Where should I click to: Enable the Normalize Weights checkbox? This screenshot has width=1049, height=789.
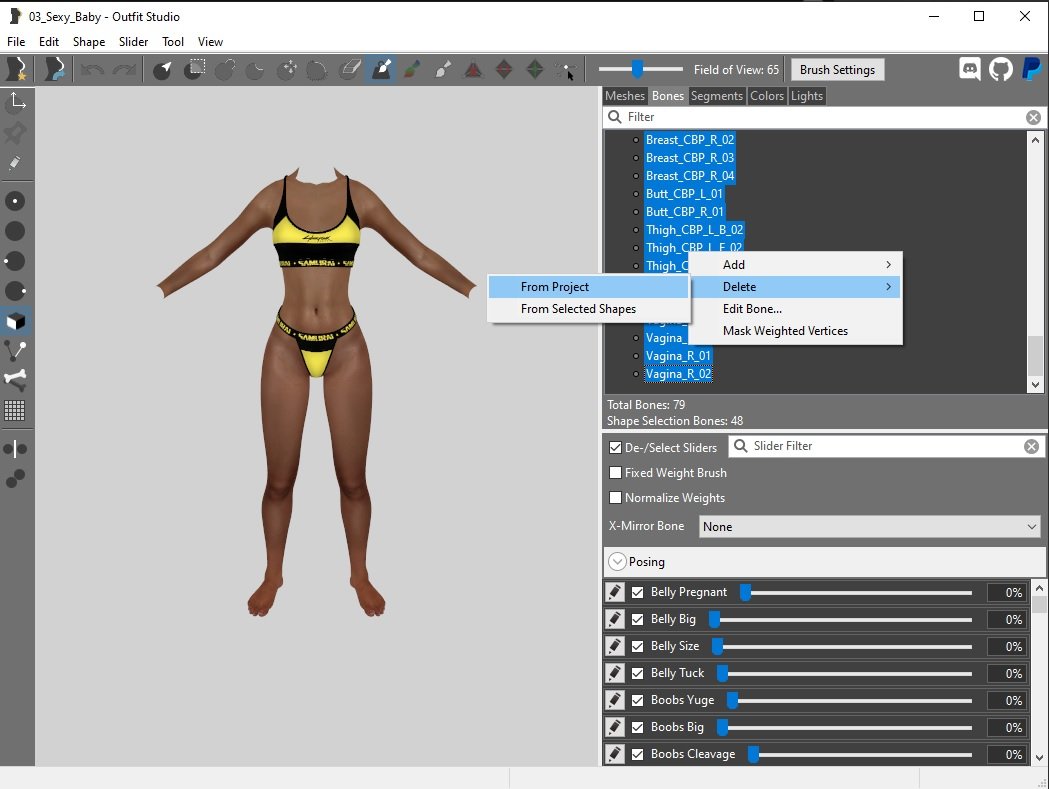click(x=616, y=498)
